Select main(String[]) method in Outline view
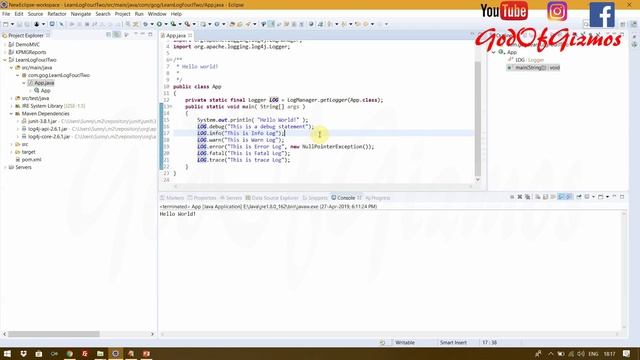The width and height of the screenshot is (640, 360). point(537,68)
